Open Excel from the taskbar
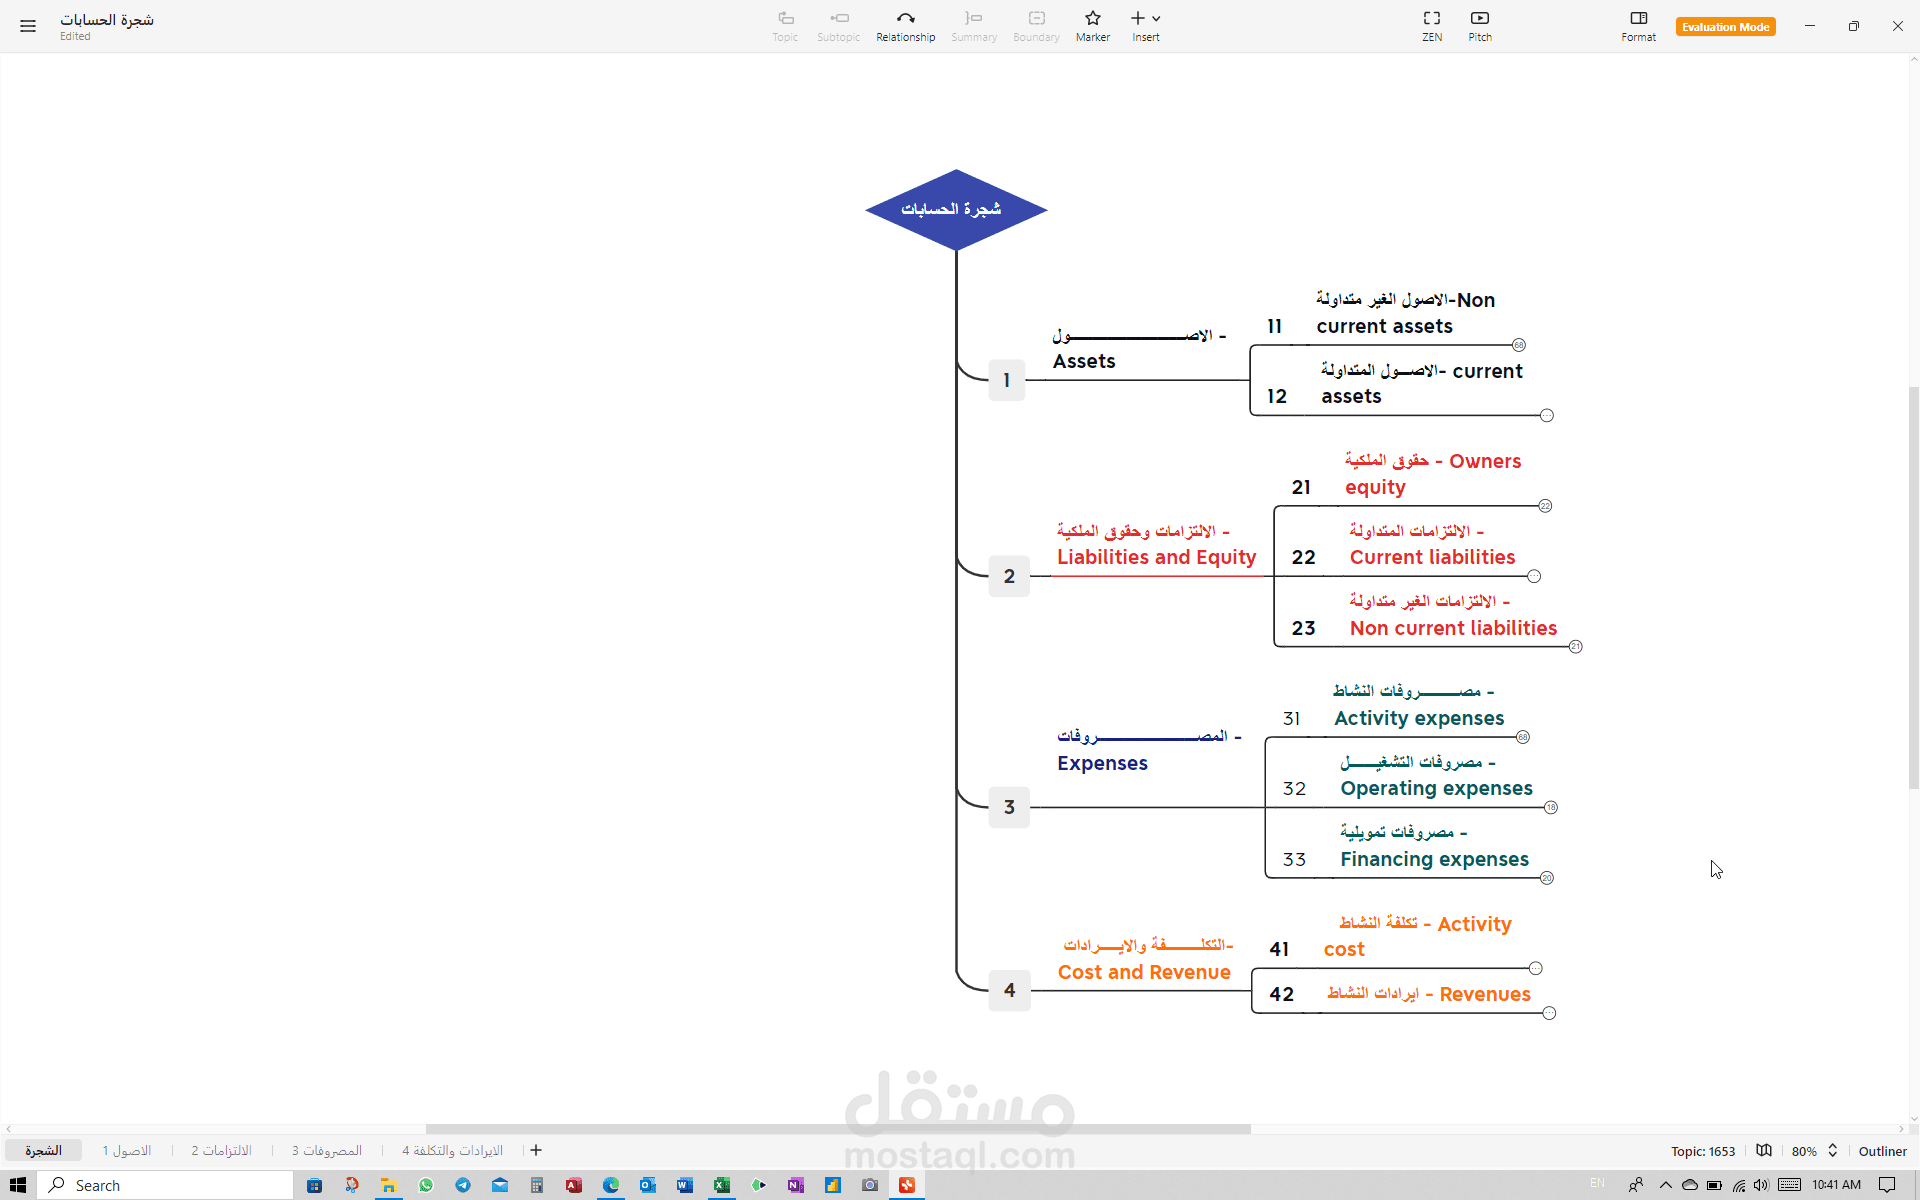 (721, 1185)
